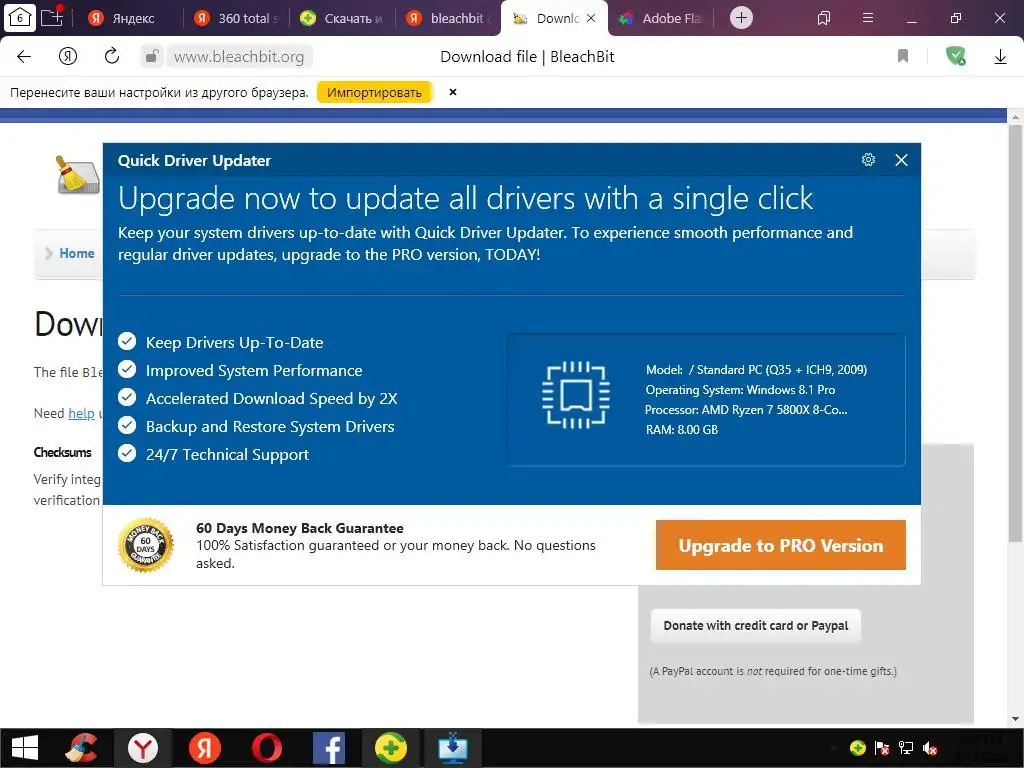Viewport: 1024px width, 768px height.
Task: Switch to the bleachbit search tab
Action: point(448,18)
